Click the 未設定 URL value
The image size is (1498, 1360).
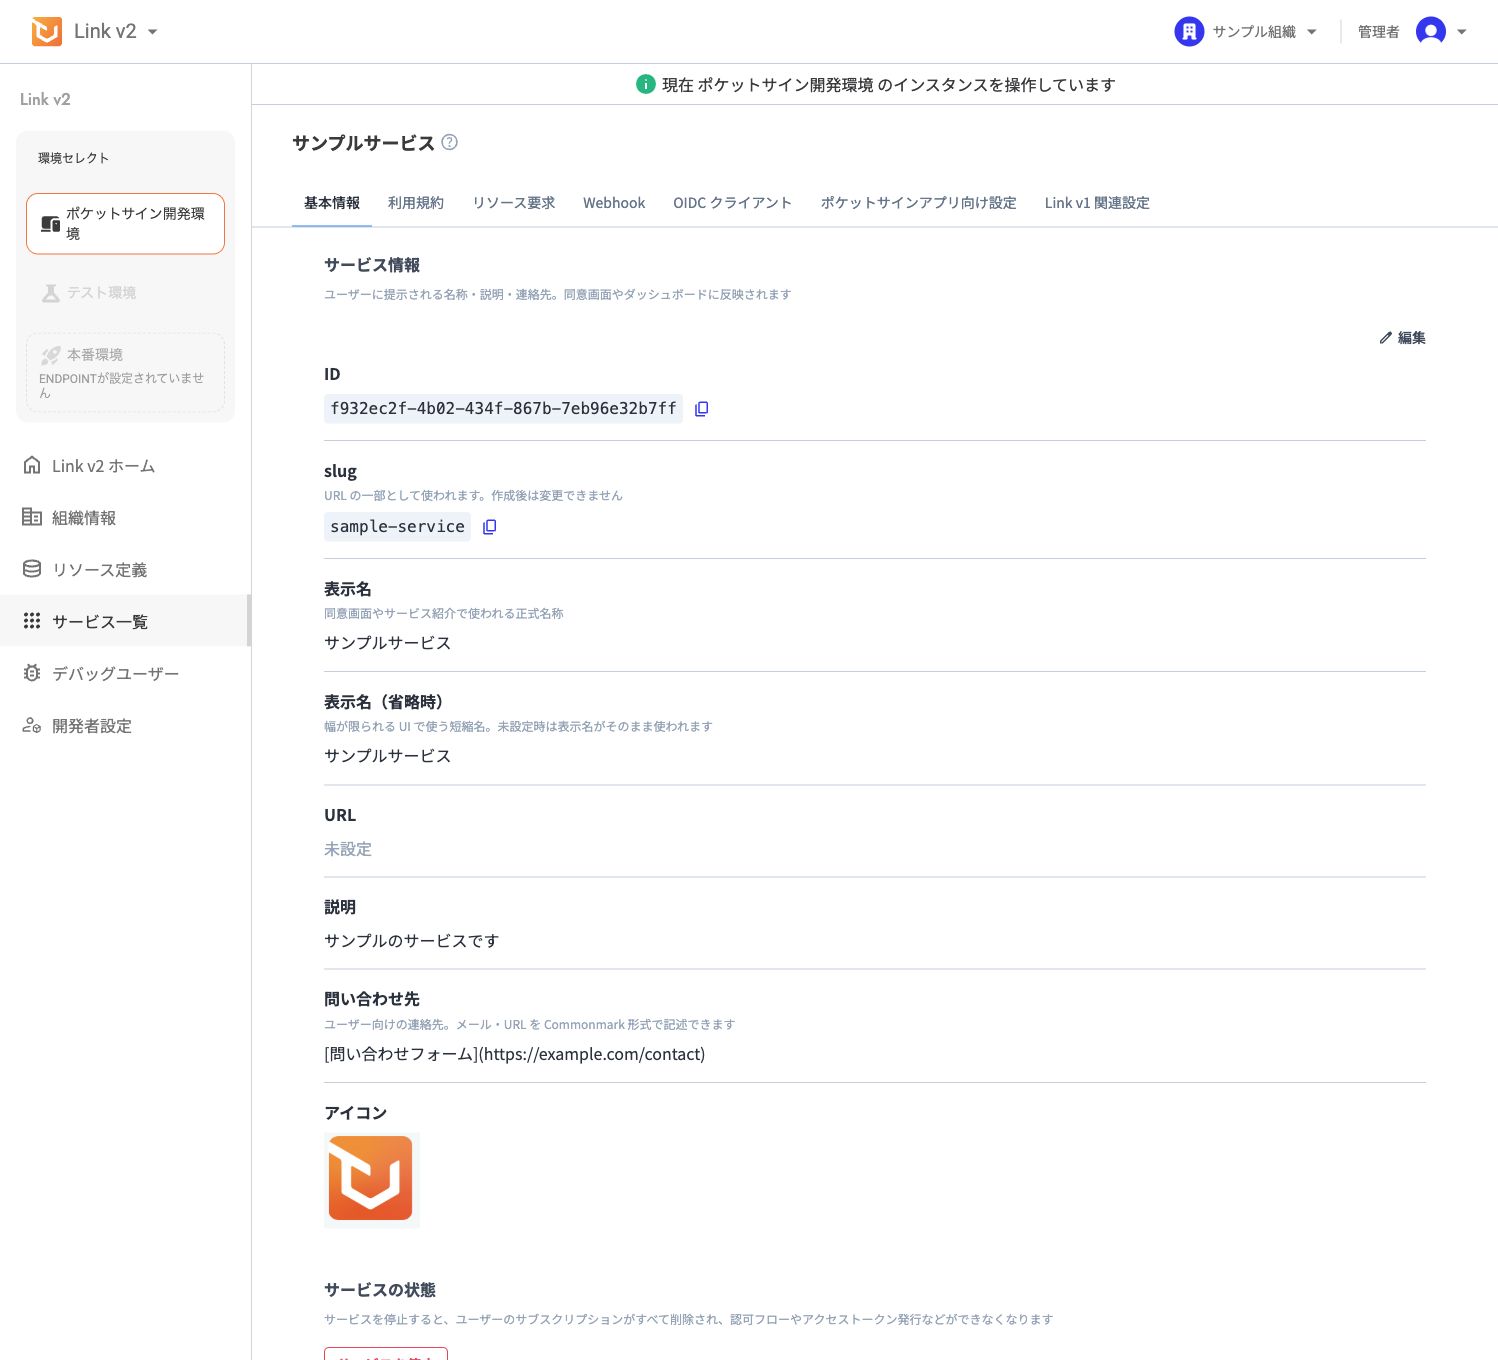pos(348,849)
